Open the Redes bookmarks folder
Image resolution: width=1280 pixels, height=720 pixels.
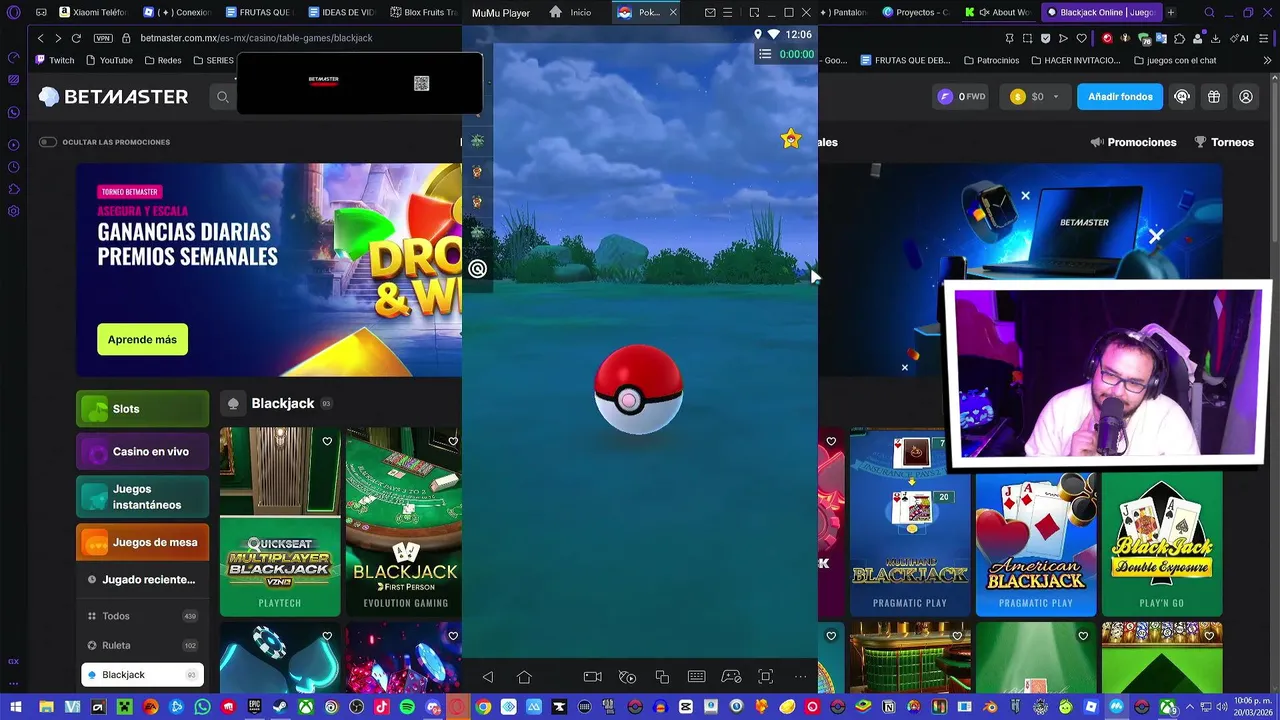[x=163, y=60]
